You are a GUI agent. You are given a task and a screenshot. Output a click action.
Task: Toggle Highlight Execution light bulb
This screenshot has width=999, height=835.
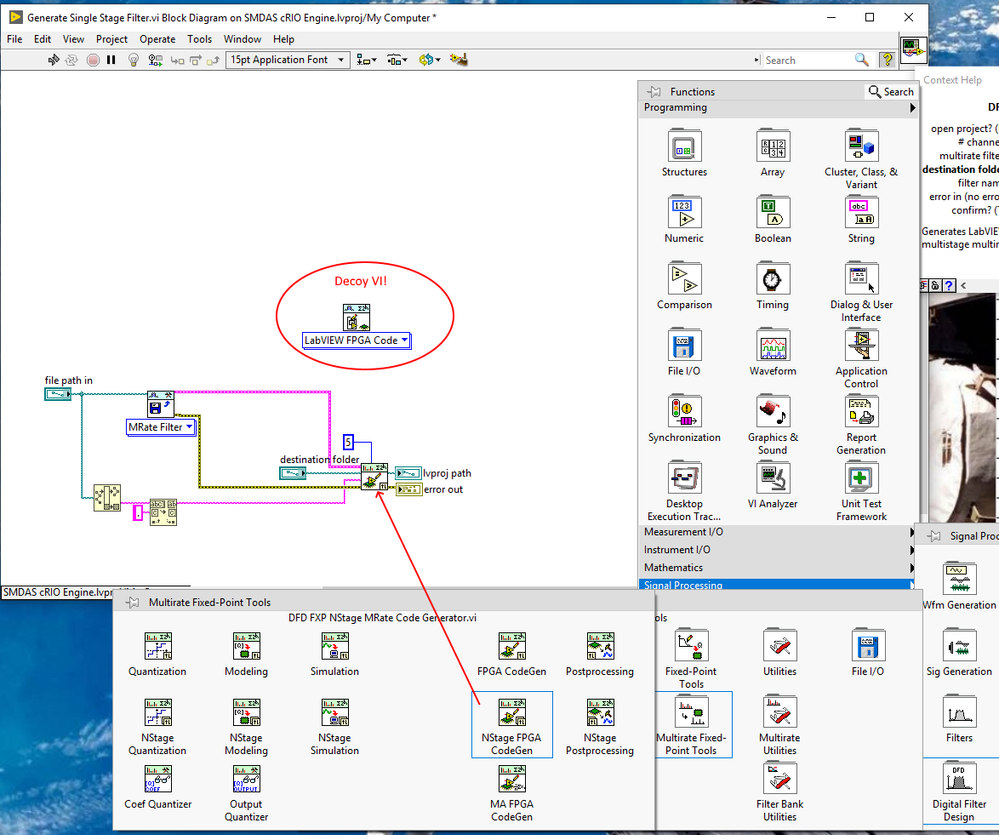pos(133,60)
